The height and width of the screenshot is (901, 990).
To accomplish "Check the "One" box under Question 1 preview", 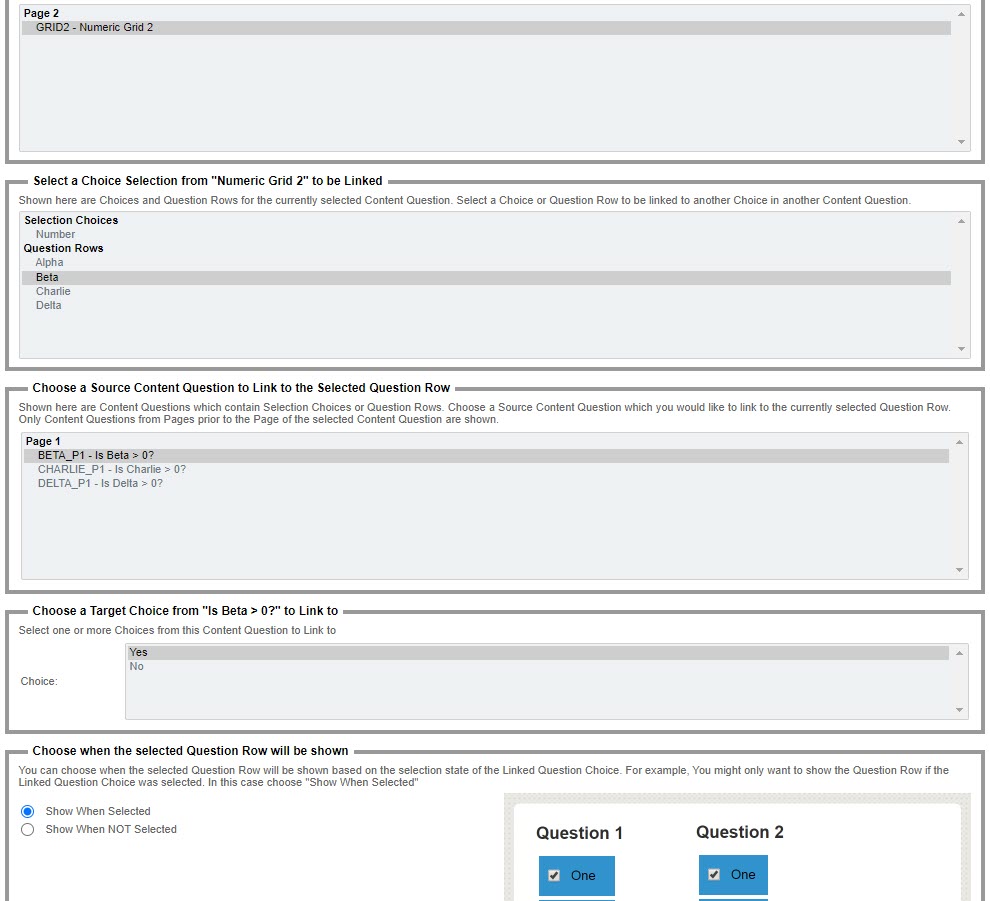I will (554, 874).
